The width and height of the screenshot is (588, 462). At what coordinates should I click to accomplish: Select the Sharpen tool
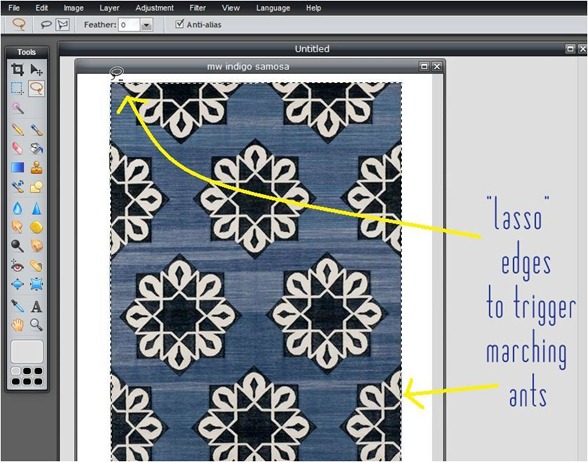click(36, 208)
